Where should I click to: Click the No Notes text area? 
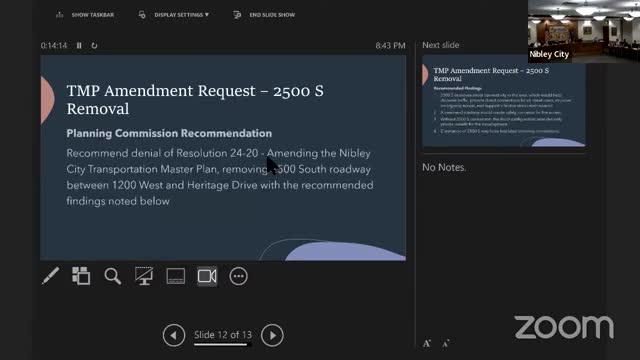(x=444, y=167)
